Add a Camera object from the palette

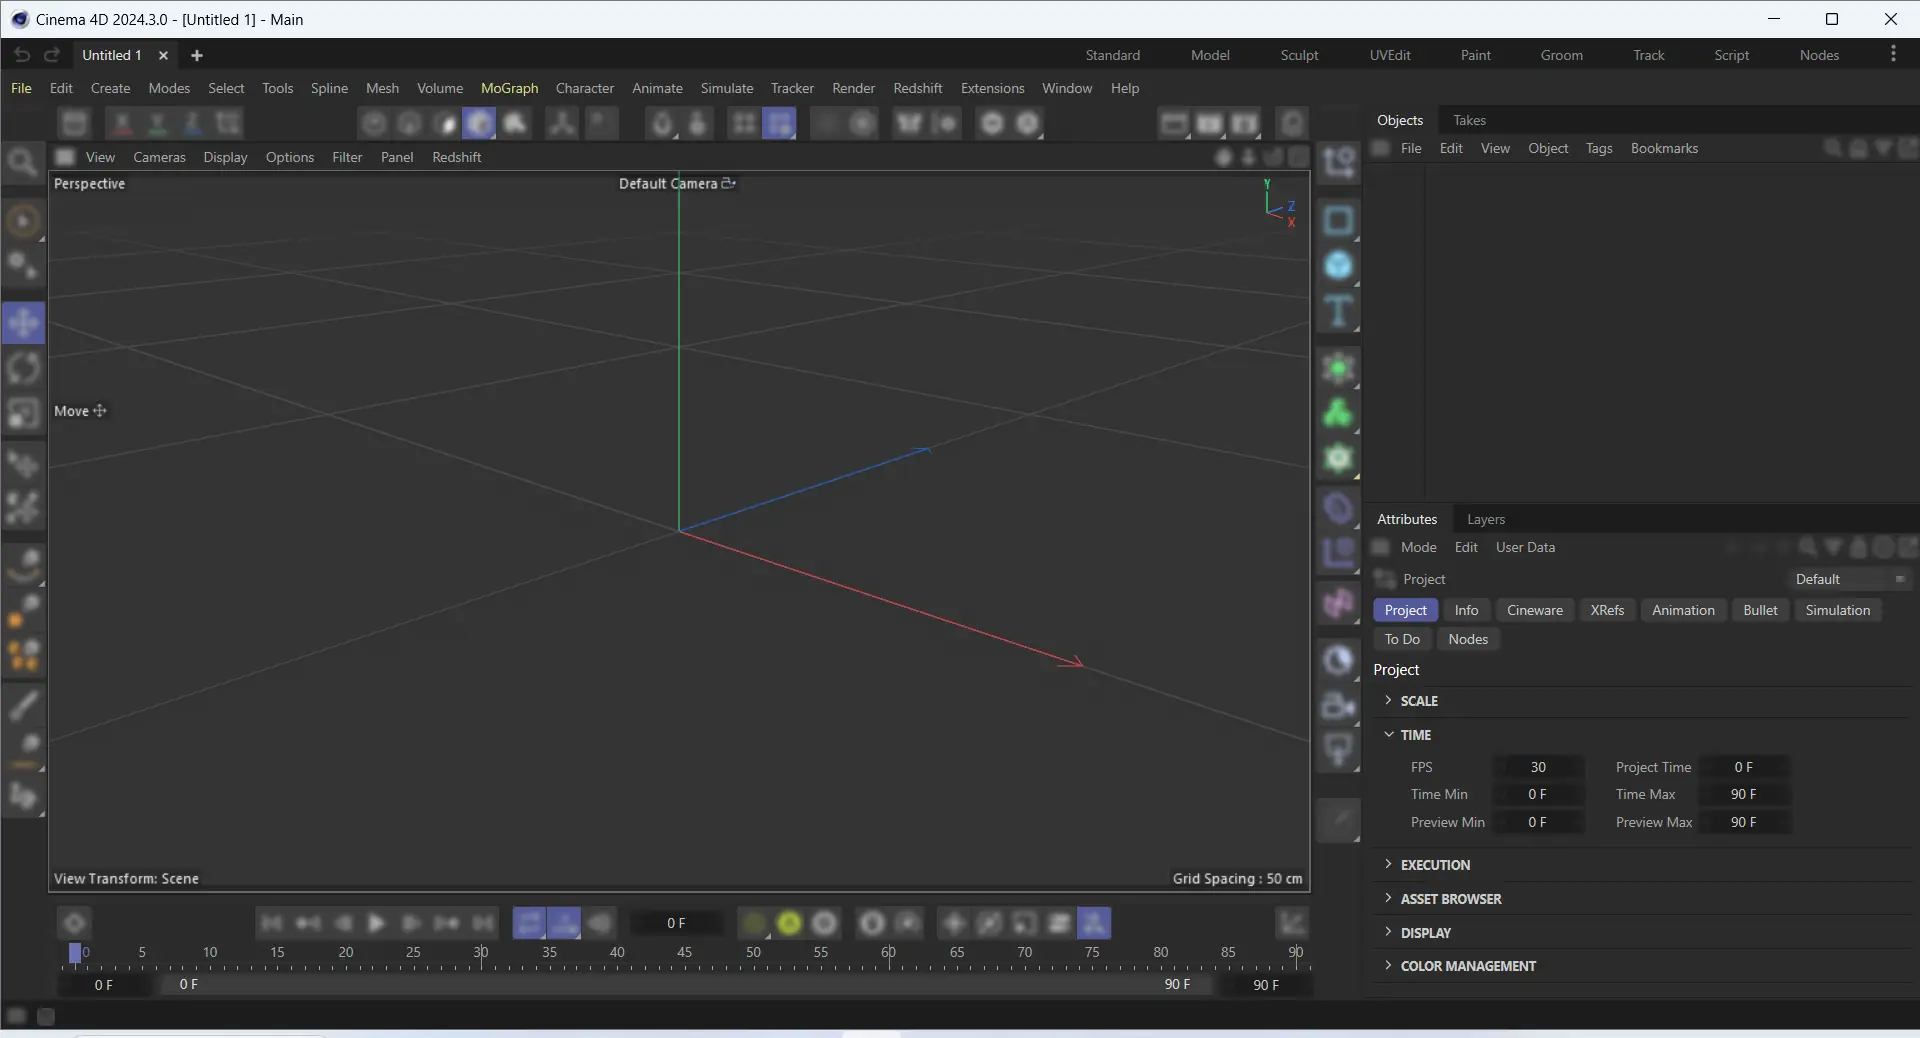coord(1338,706)
